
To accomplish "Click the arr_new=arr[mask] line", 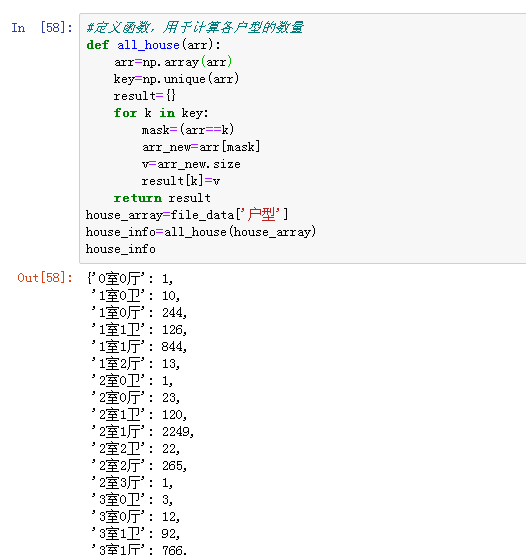I will 201,147.
